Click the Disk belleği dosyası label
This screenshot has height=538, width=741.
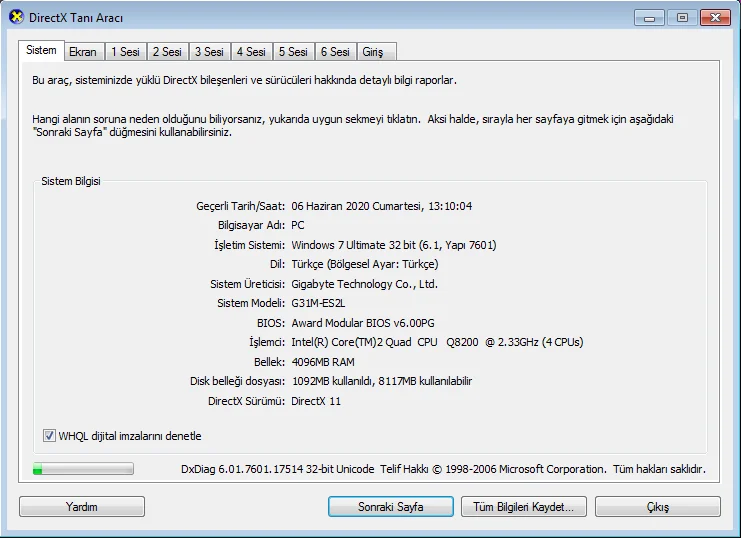(238, 381)
